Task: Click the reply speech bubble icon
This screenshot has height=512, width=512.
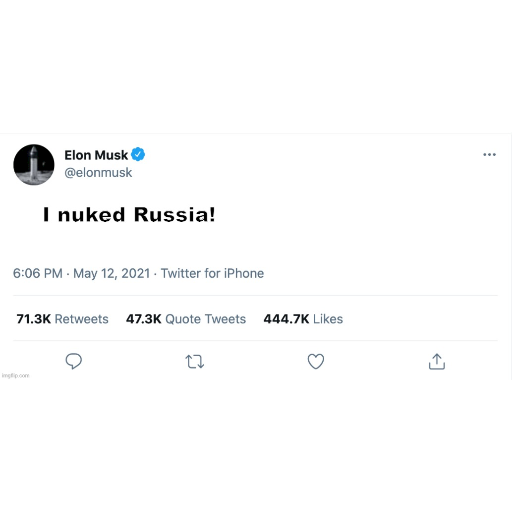Action: (74, 361)
